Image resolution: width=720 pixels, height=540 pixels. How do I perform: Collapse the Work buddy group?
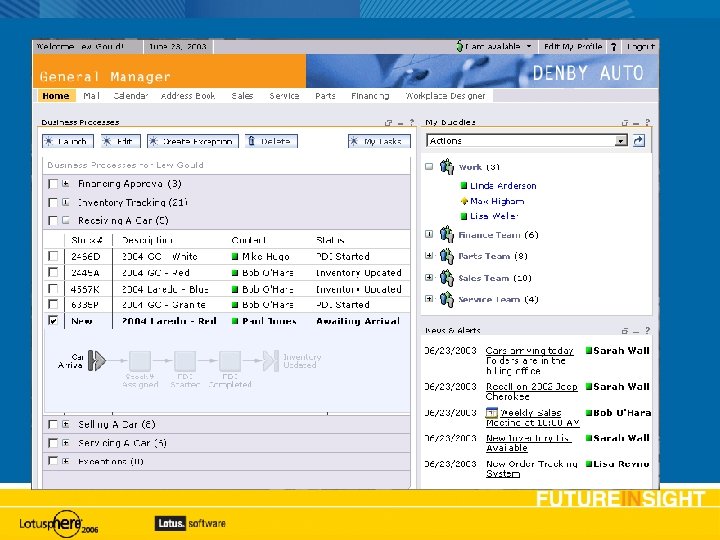click(429, 166)
